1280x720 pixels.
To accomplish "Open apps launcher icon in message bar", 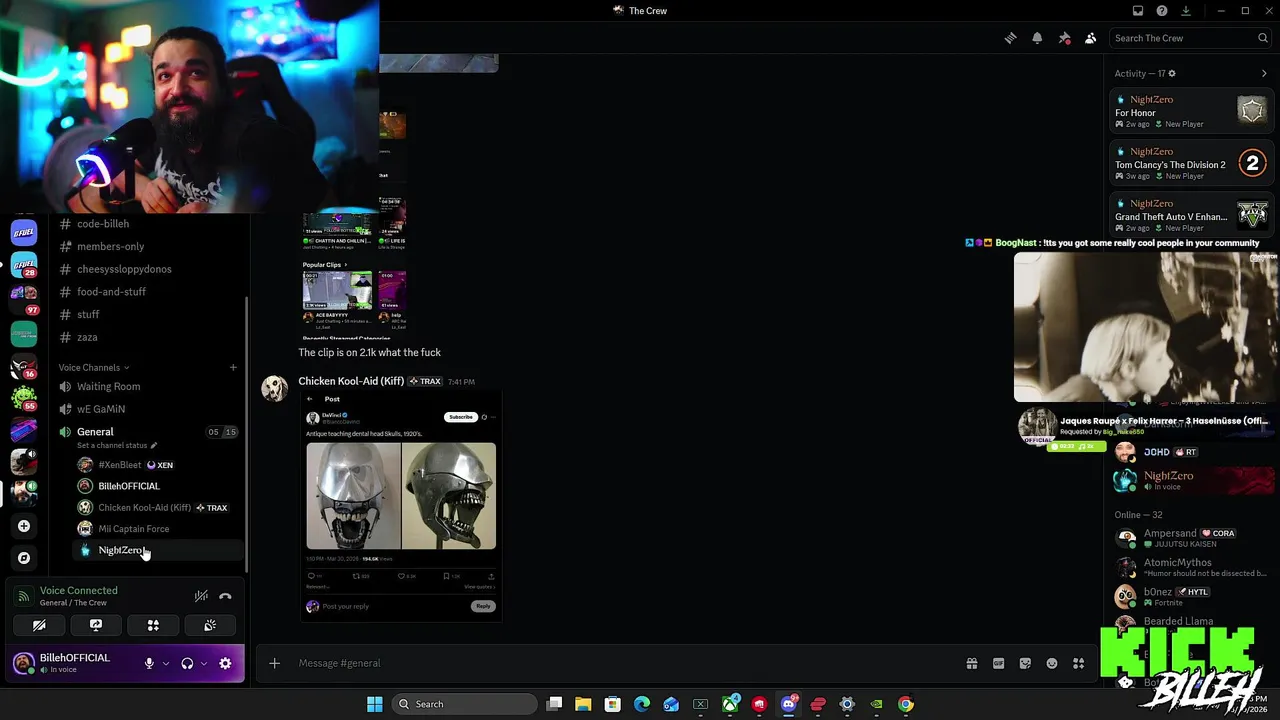I will coord(1078,663).
